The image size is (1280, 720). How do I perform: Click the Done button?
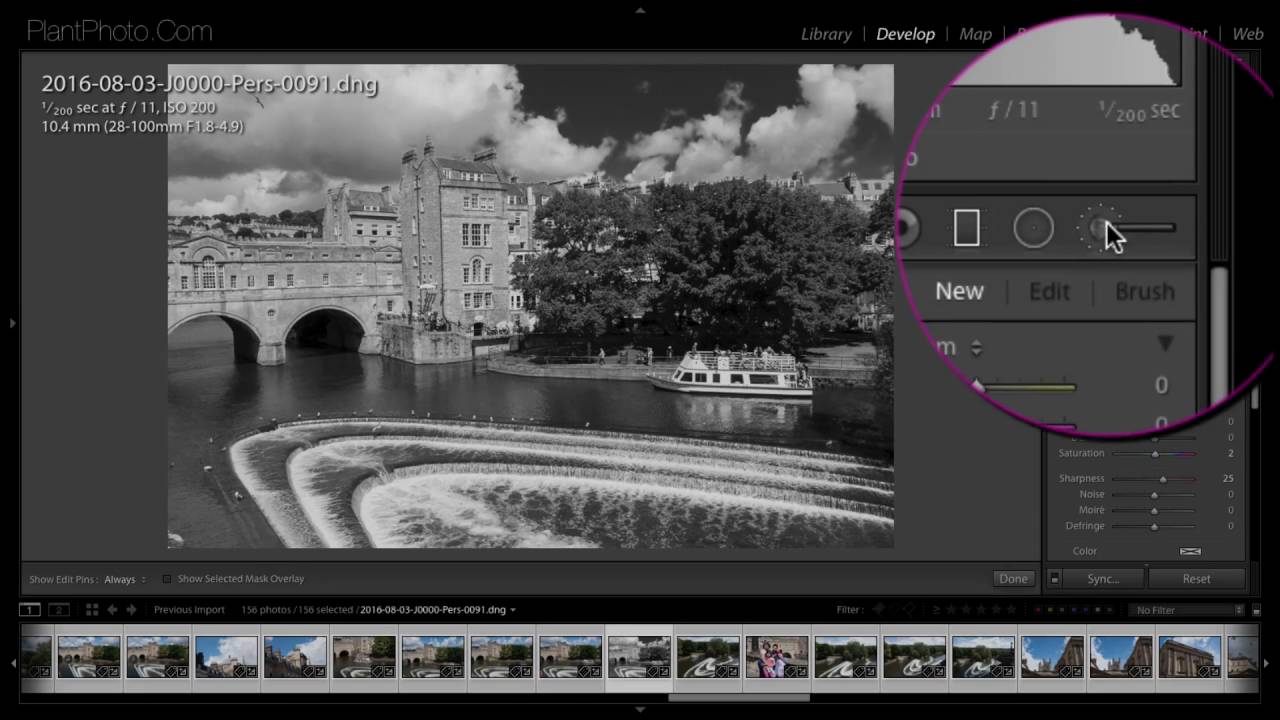[1013, 579]
